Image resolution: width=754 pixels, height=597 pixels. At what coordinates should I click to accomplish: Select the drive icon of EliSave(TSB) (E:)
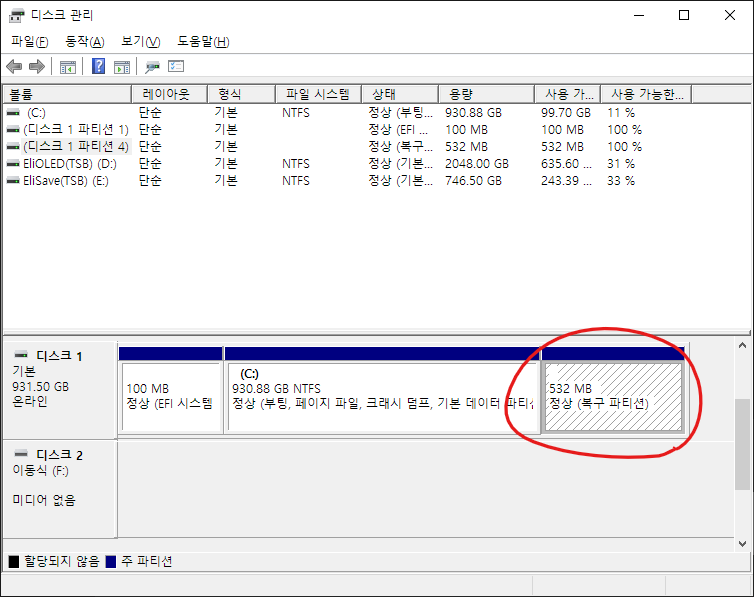click(x=13, y=181)
